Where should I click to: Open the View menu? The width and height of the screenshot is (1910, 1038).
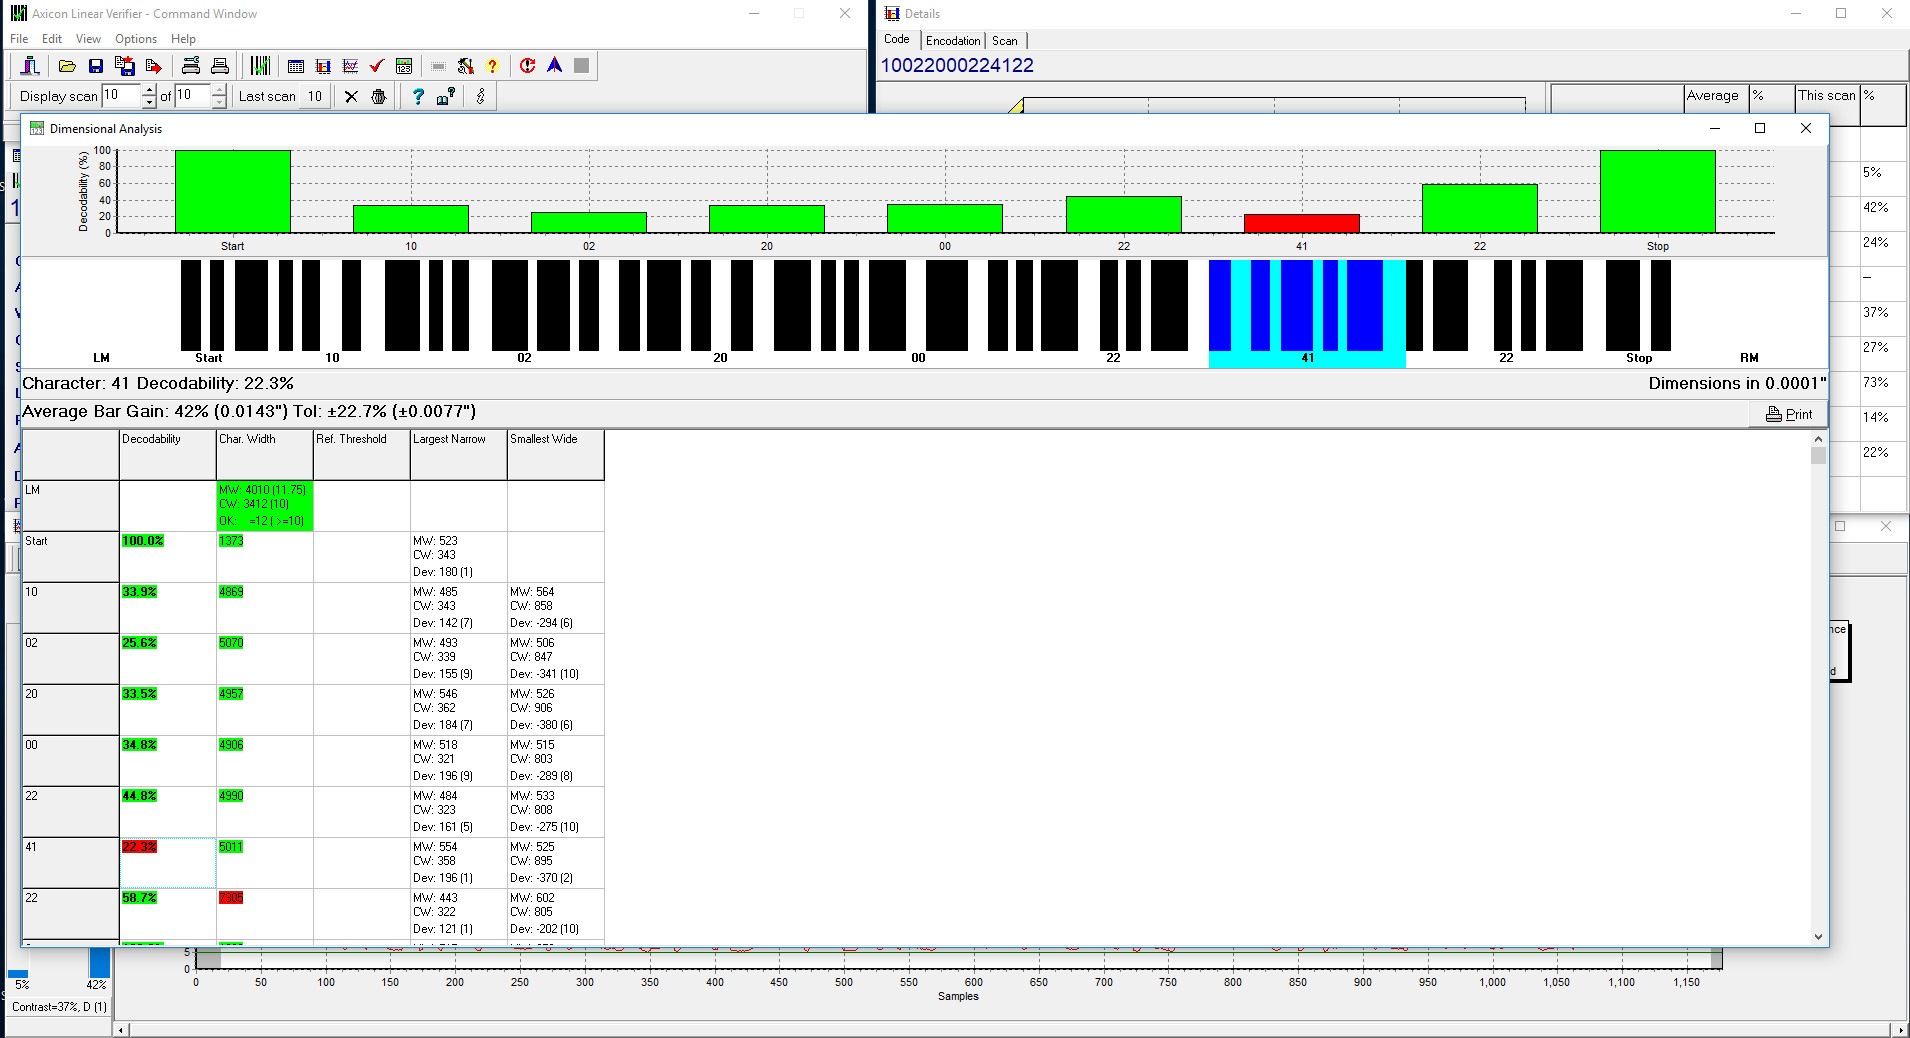(x=88, y=39)
